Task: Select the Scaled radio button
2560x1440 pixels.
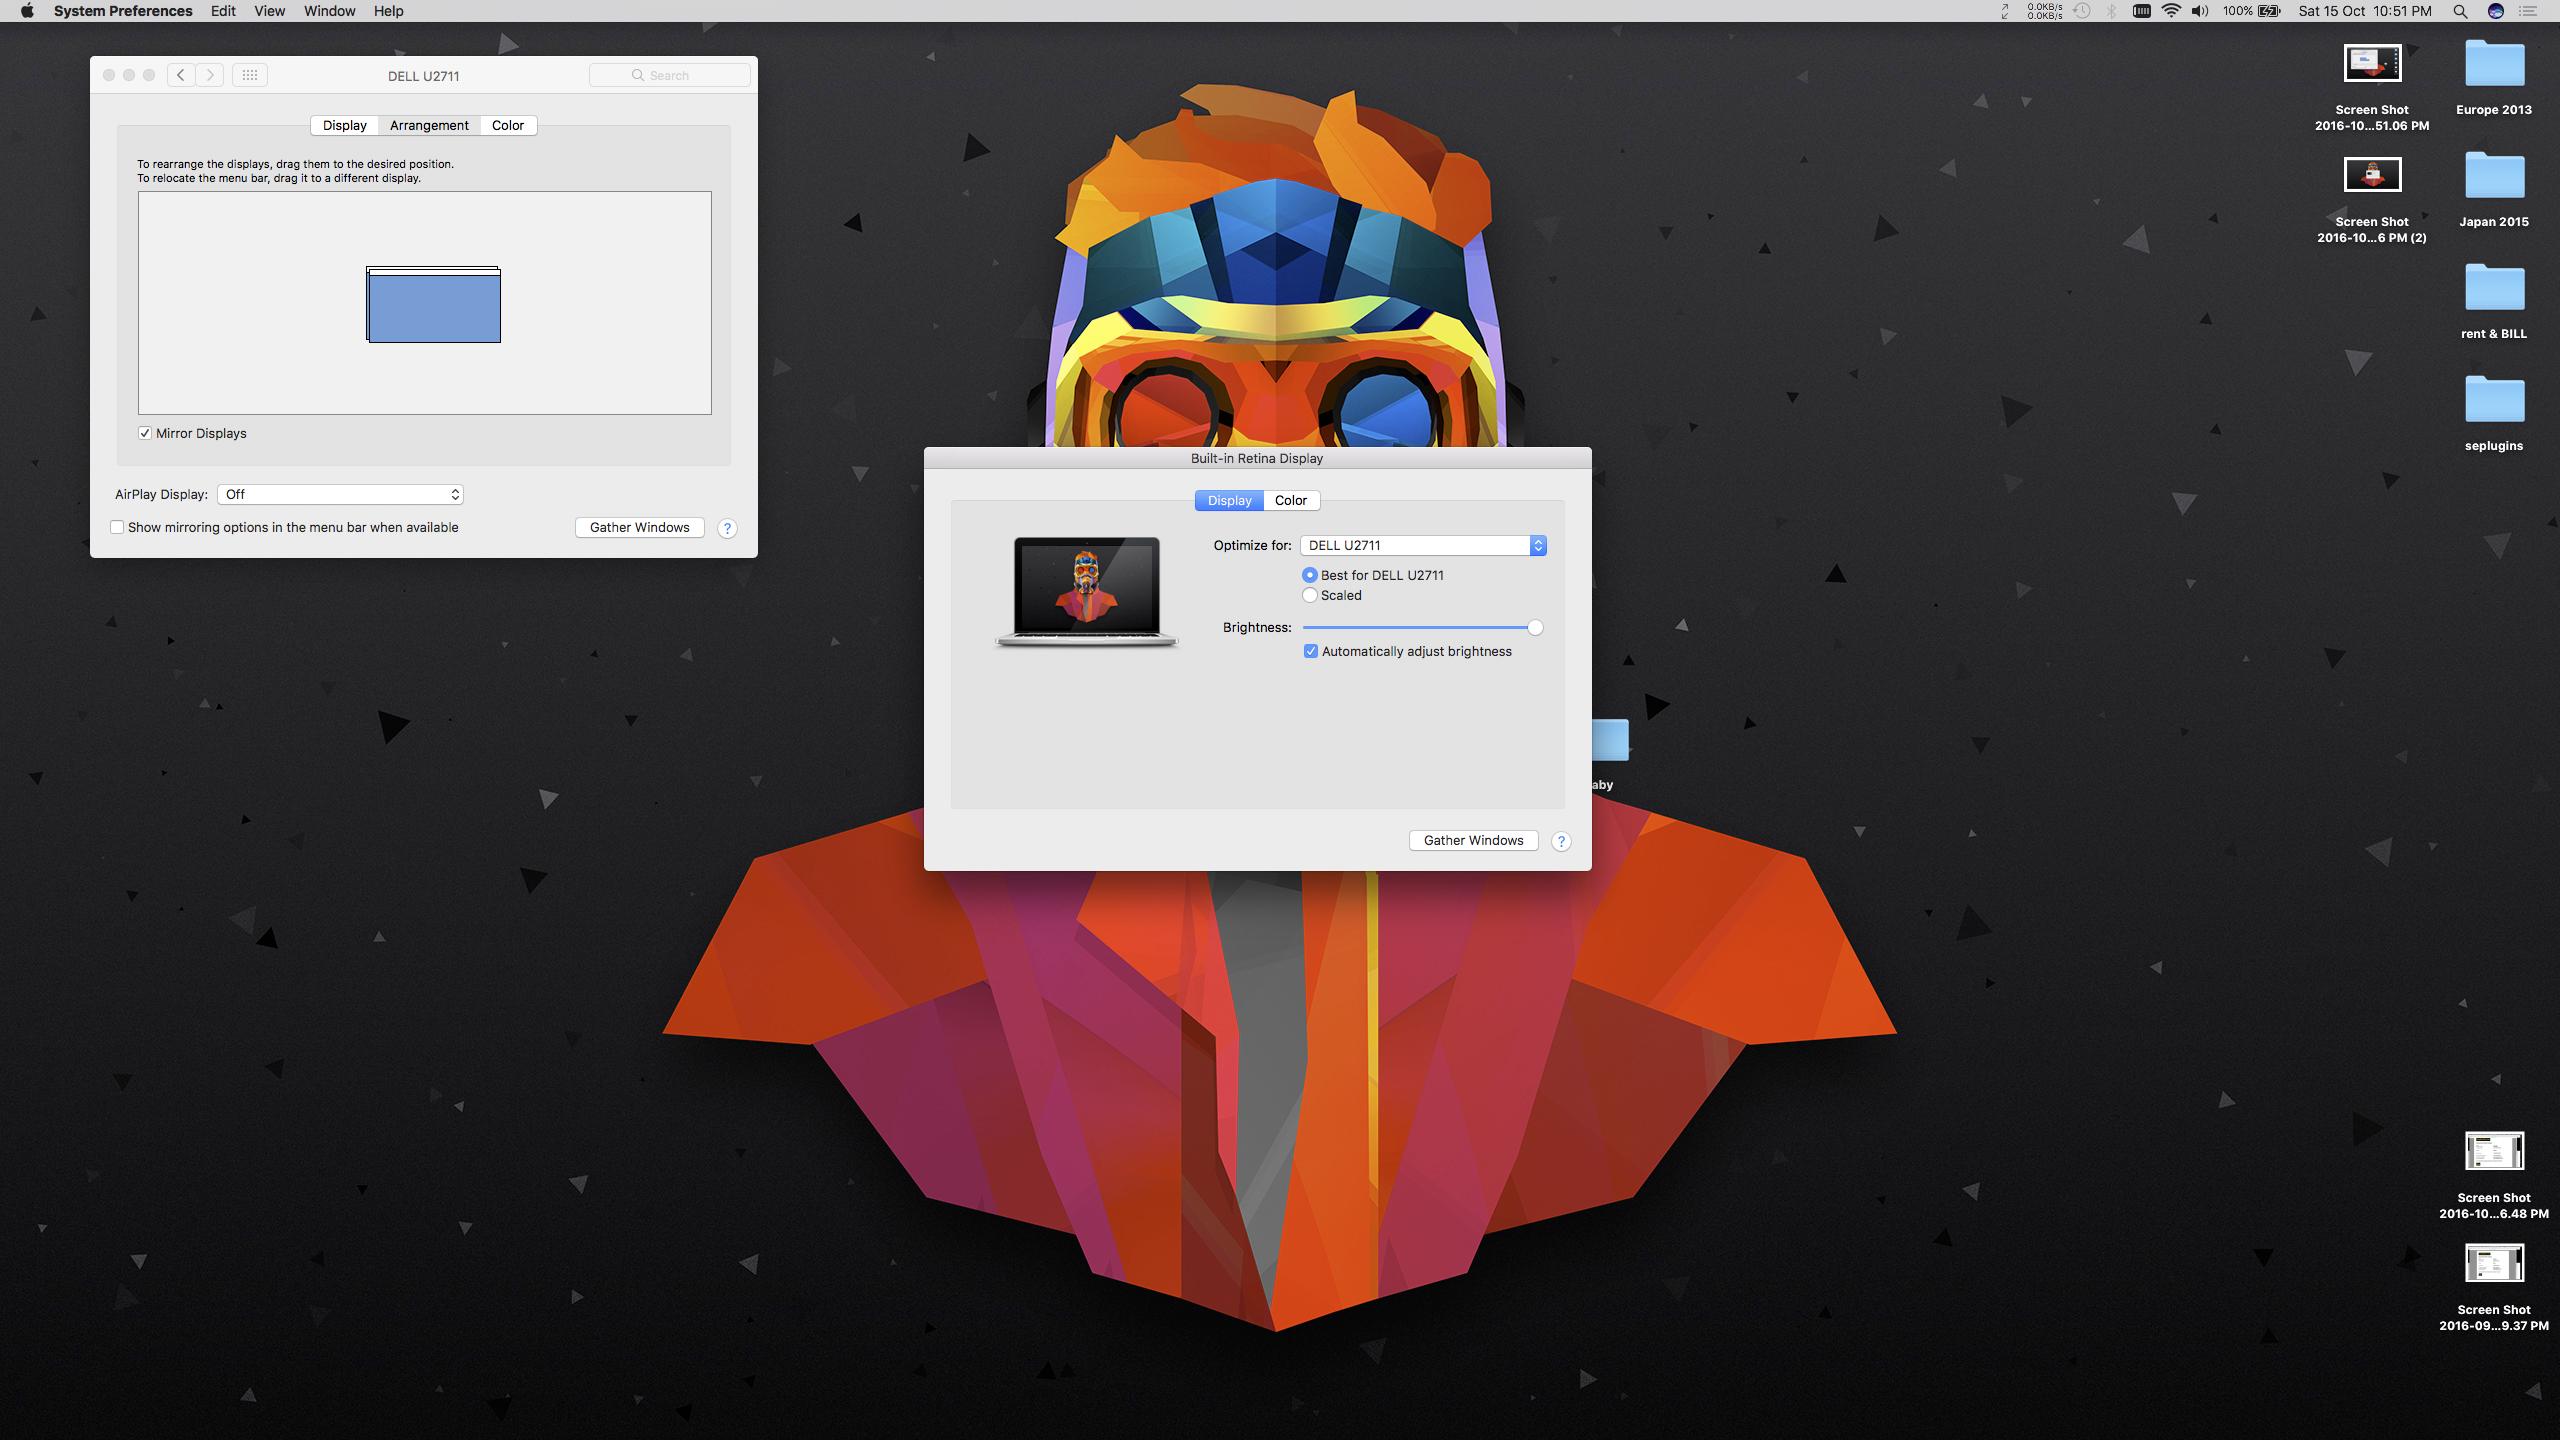Action: pos(1310,595)
